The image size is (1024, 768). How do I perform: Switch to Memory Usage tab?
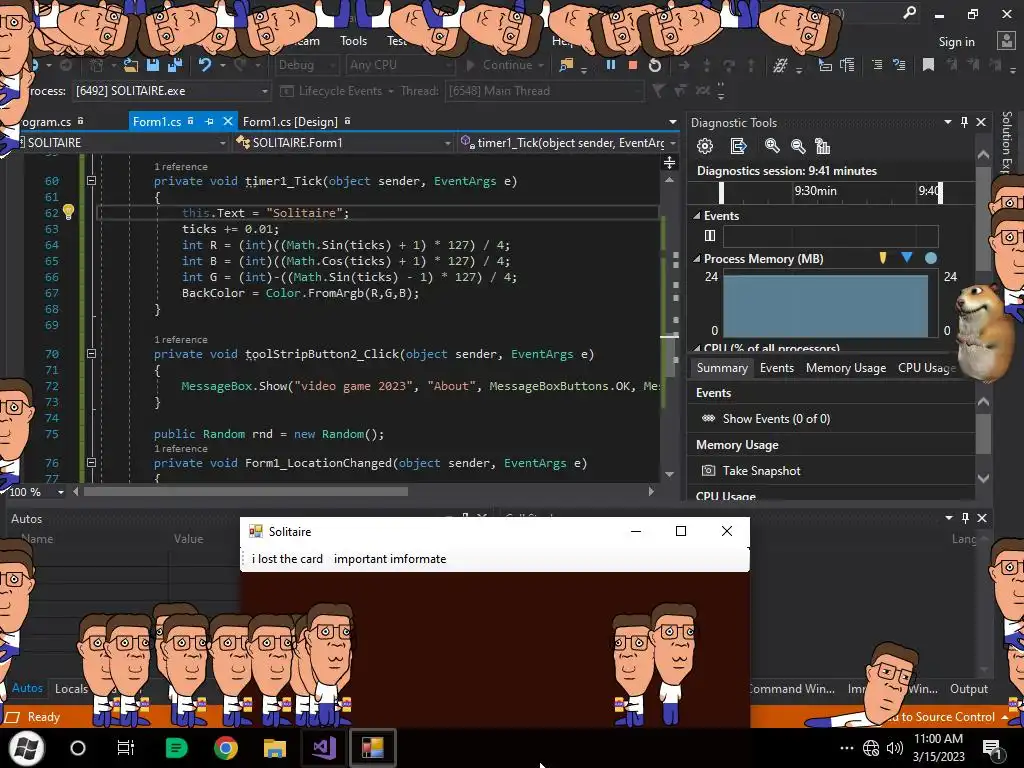[x=846, y=368]
